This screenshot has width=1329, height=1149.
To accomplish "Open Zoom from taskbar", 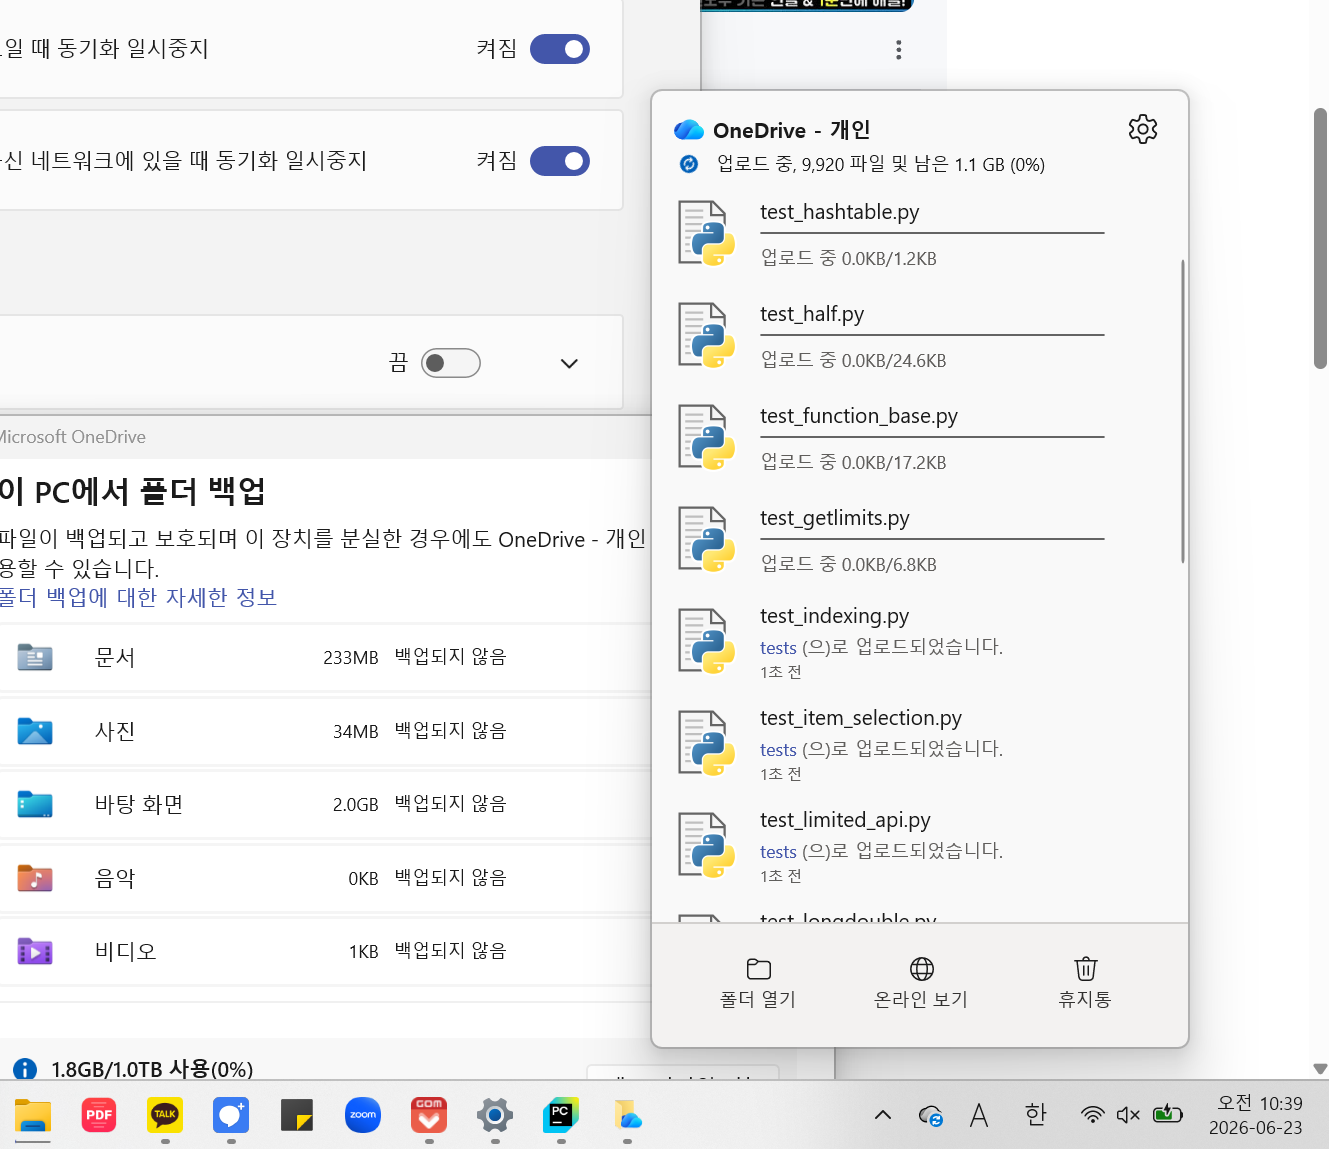I will 363,1115.
